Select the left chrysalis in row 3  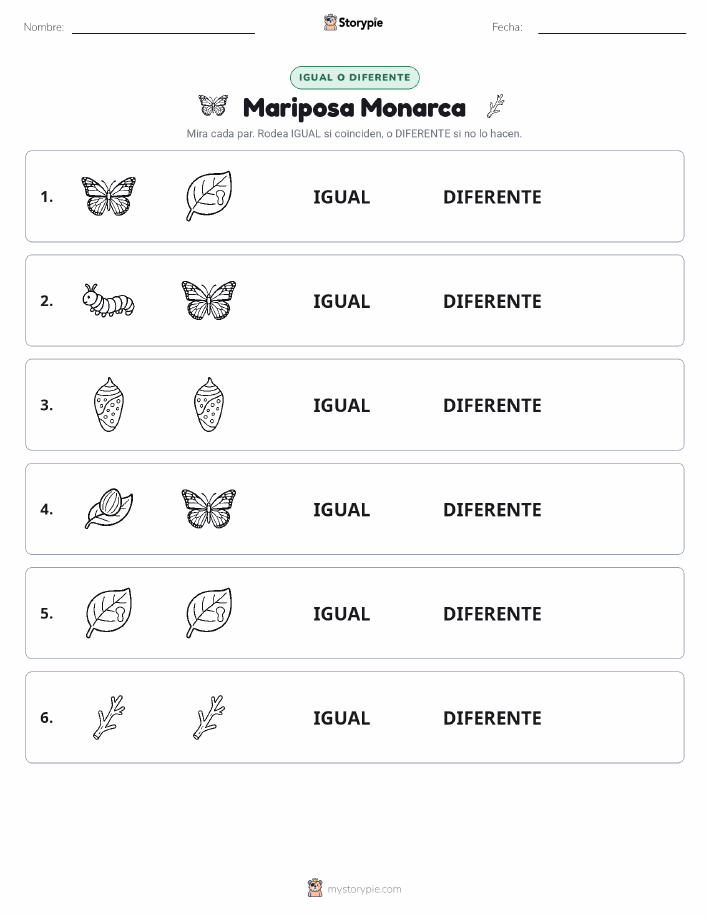pos(108,405)
